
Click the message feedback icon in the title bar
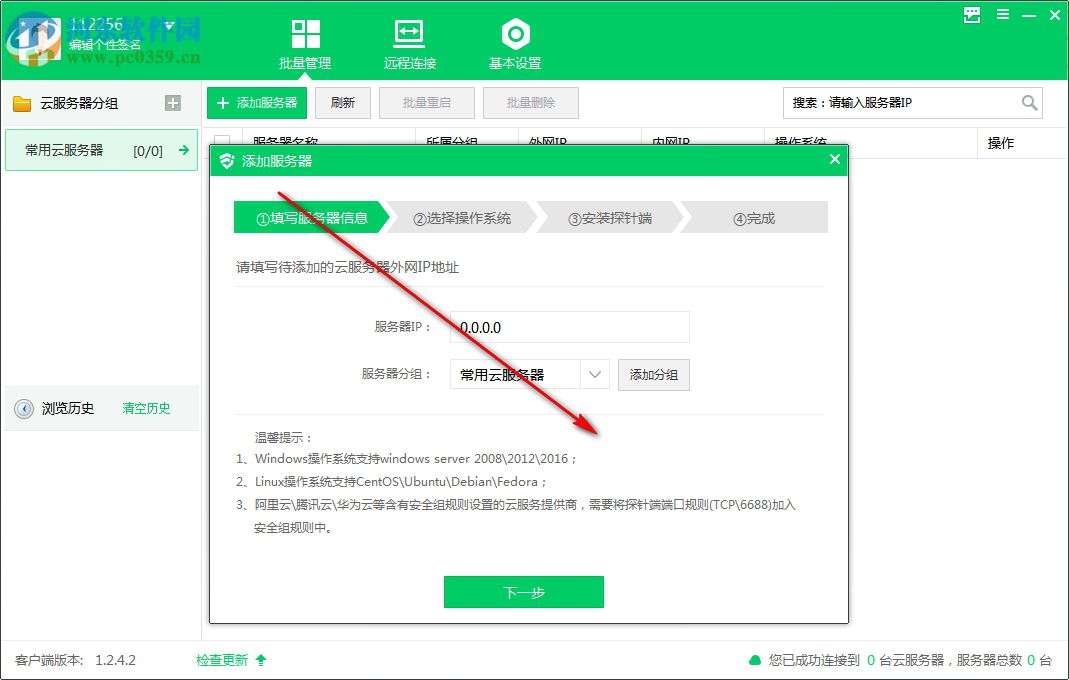971,15
